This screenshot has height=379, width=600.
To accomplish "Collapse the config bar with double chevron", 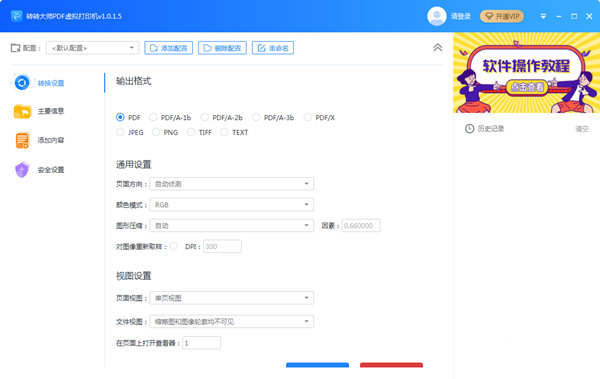I will (x=437, y=47).
